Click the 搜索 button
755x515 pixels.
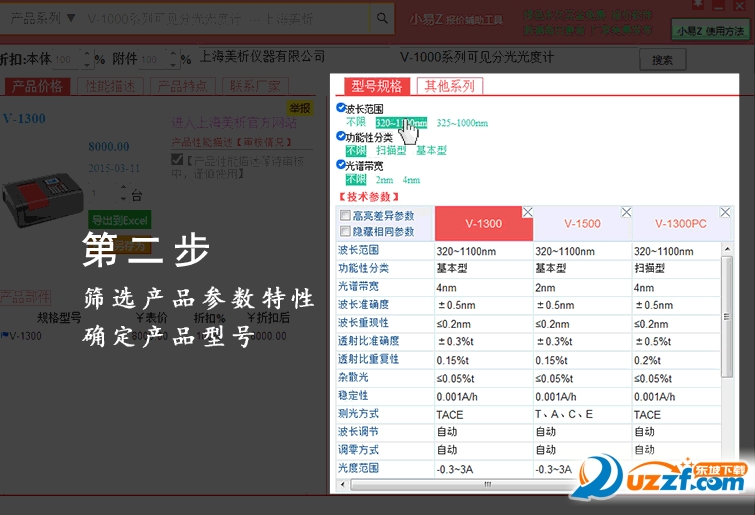tap(662, 60)
